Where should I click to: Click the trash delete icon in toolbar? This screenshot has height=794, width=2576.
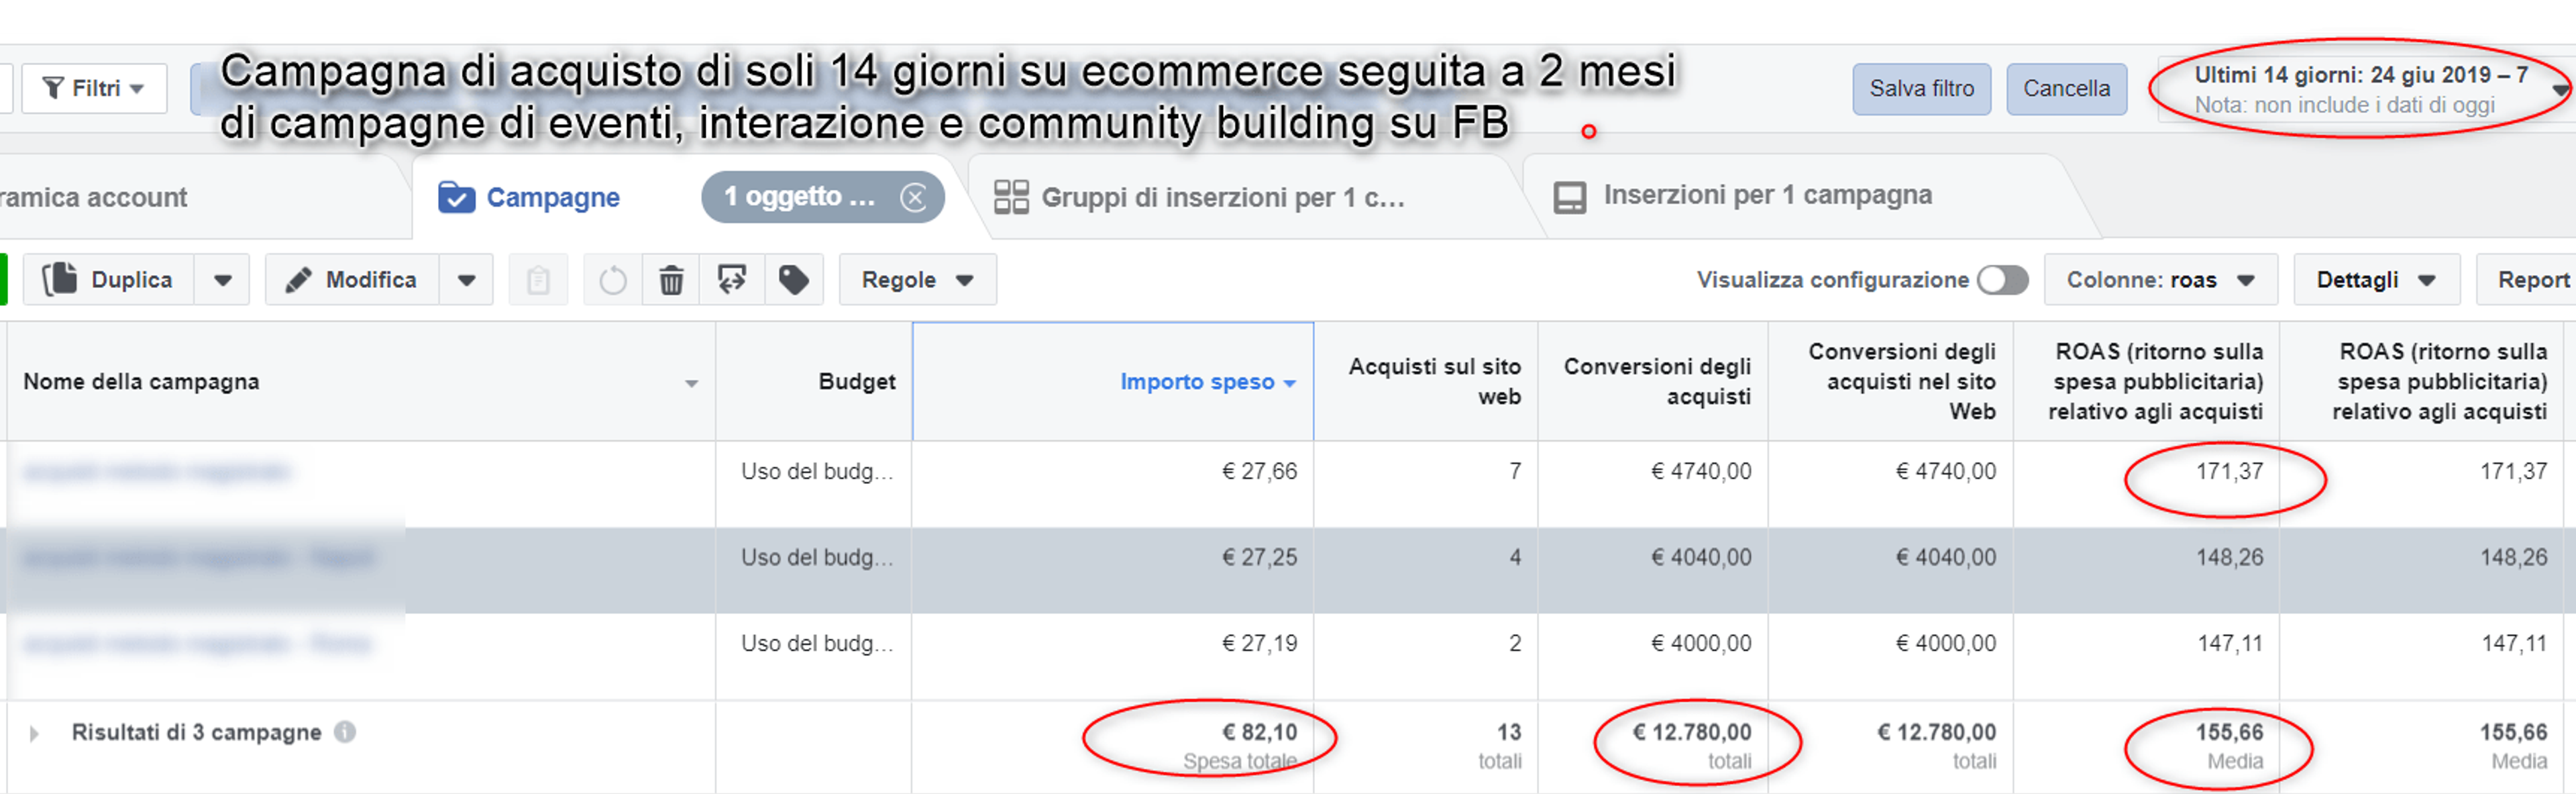tap(671, 280)
